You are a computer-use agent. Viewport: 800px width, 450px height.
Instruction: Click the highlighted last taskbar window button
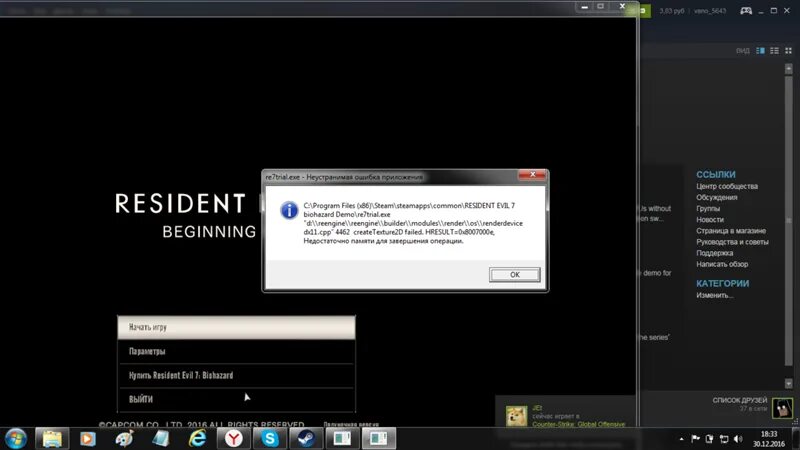(x=379, y=439)
